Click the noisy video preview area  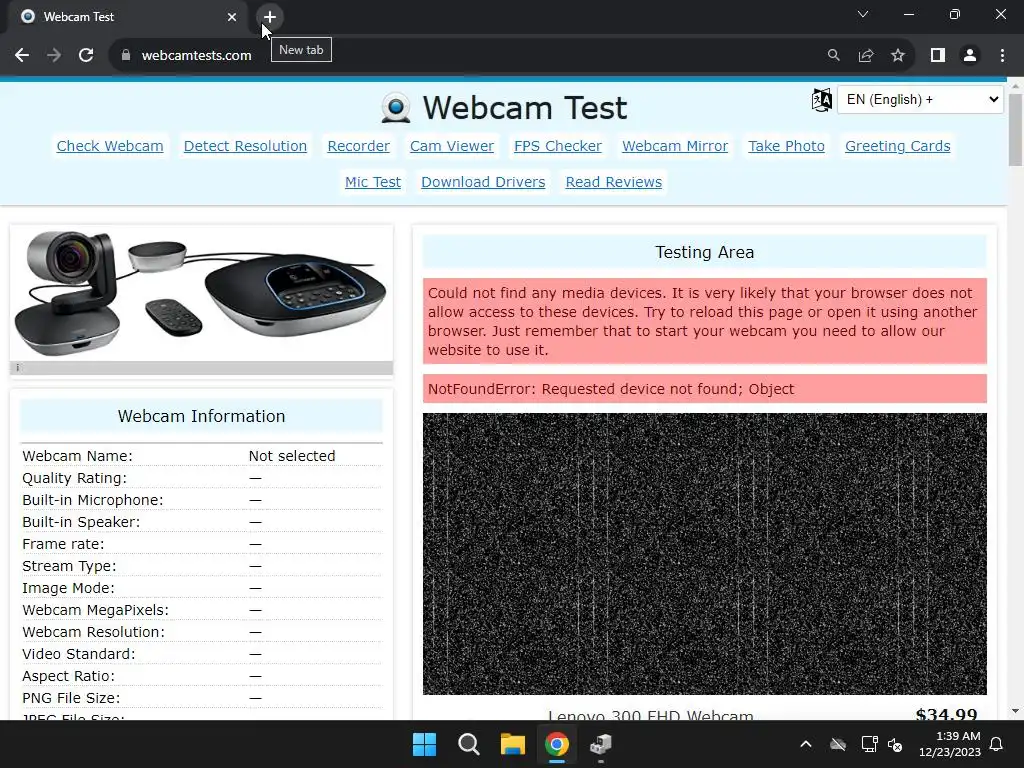tap(705, 554)
